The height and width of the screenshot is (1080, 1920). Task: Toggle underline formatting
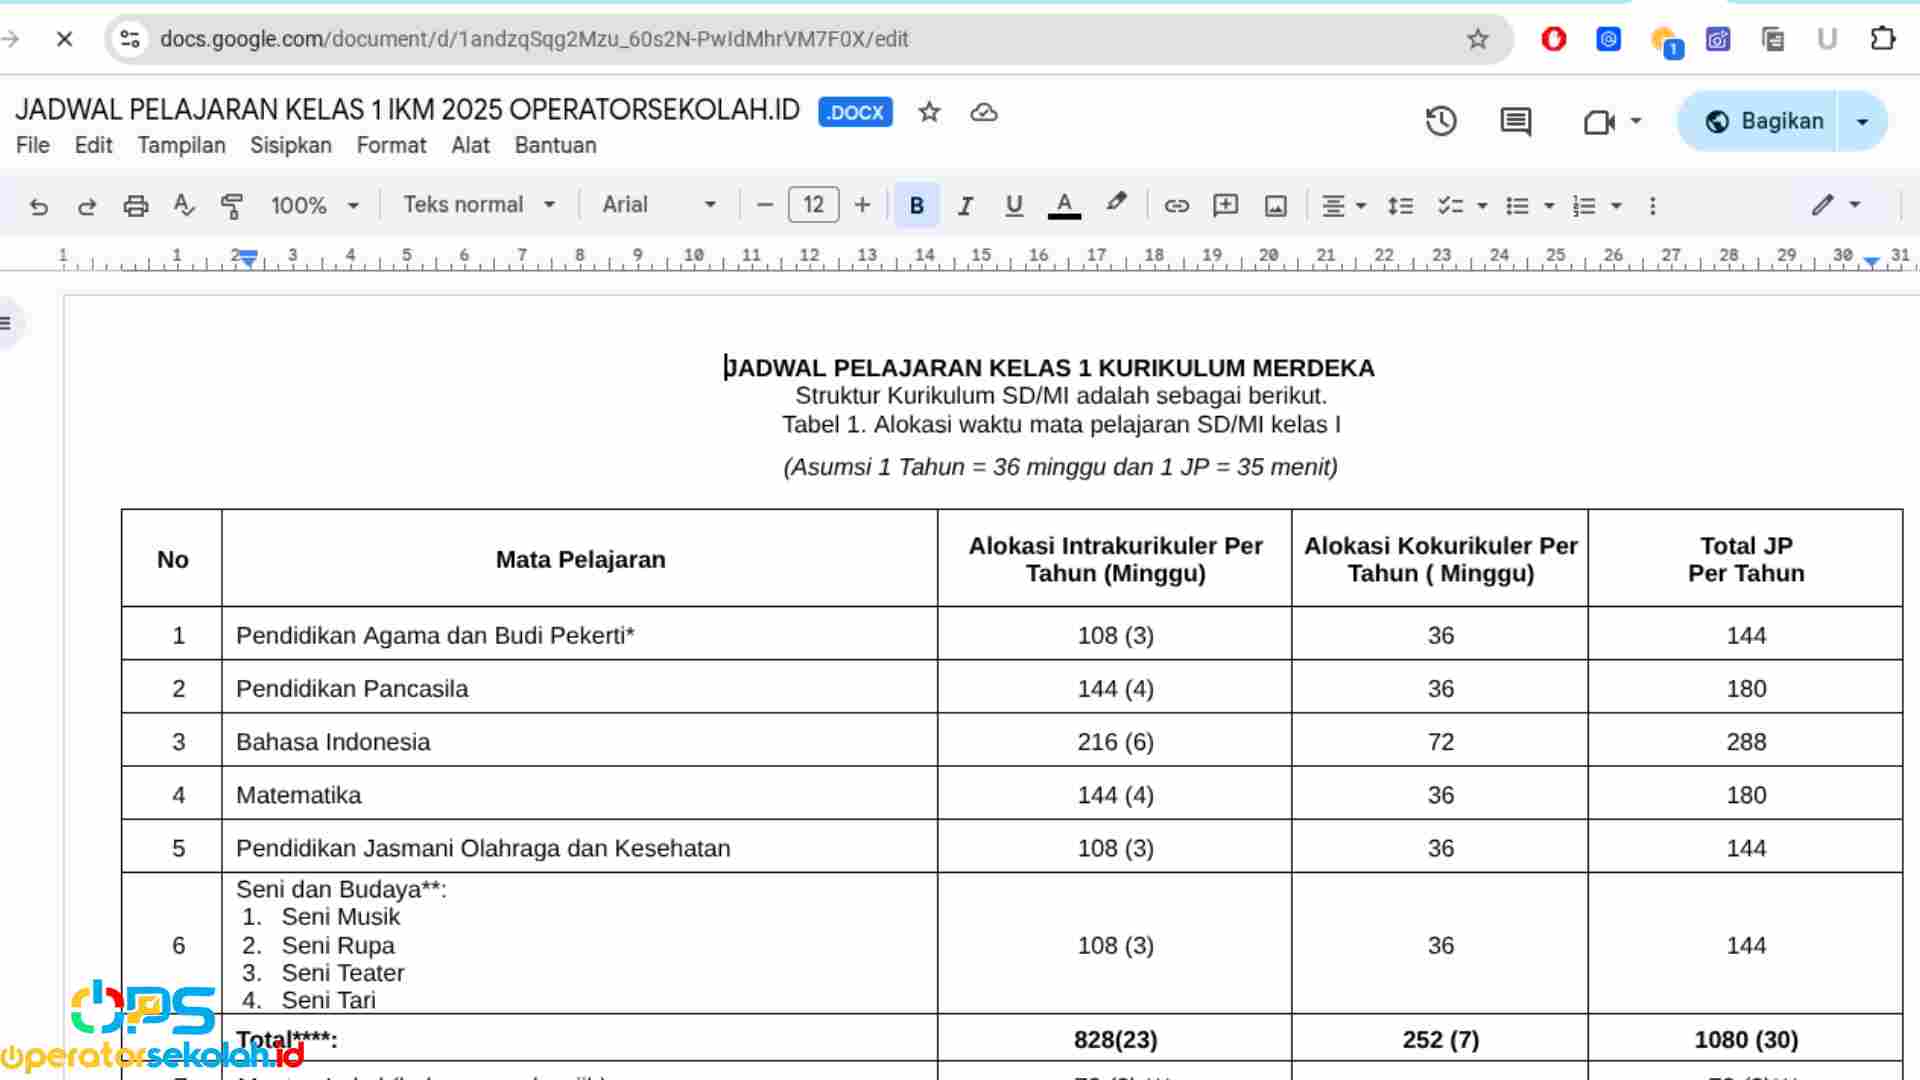(x=1014, y=206)
